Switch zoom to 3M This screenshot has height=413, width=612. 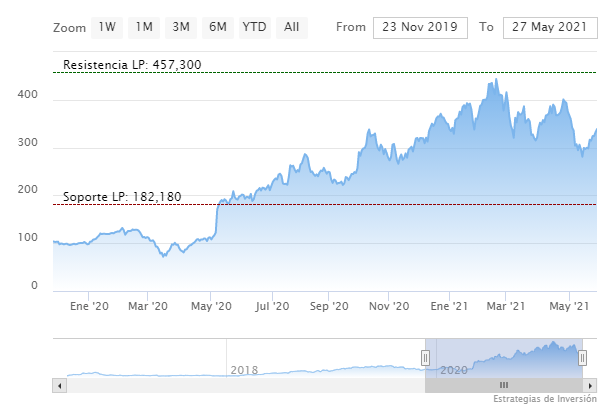click(181, 27)
